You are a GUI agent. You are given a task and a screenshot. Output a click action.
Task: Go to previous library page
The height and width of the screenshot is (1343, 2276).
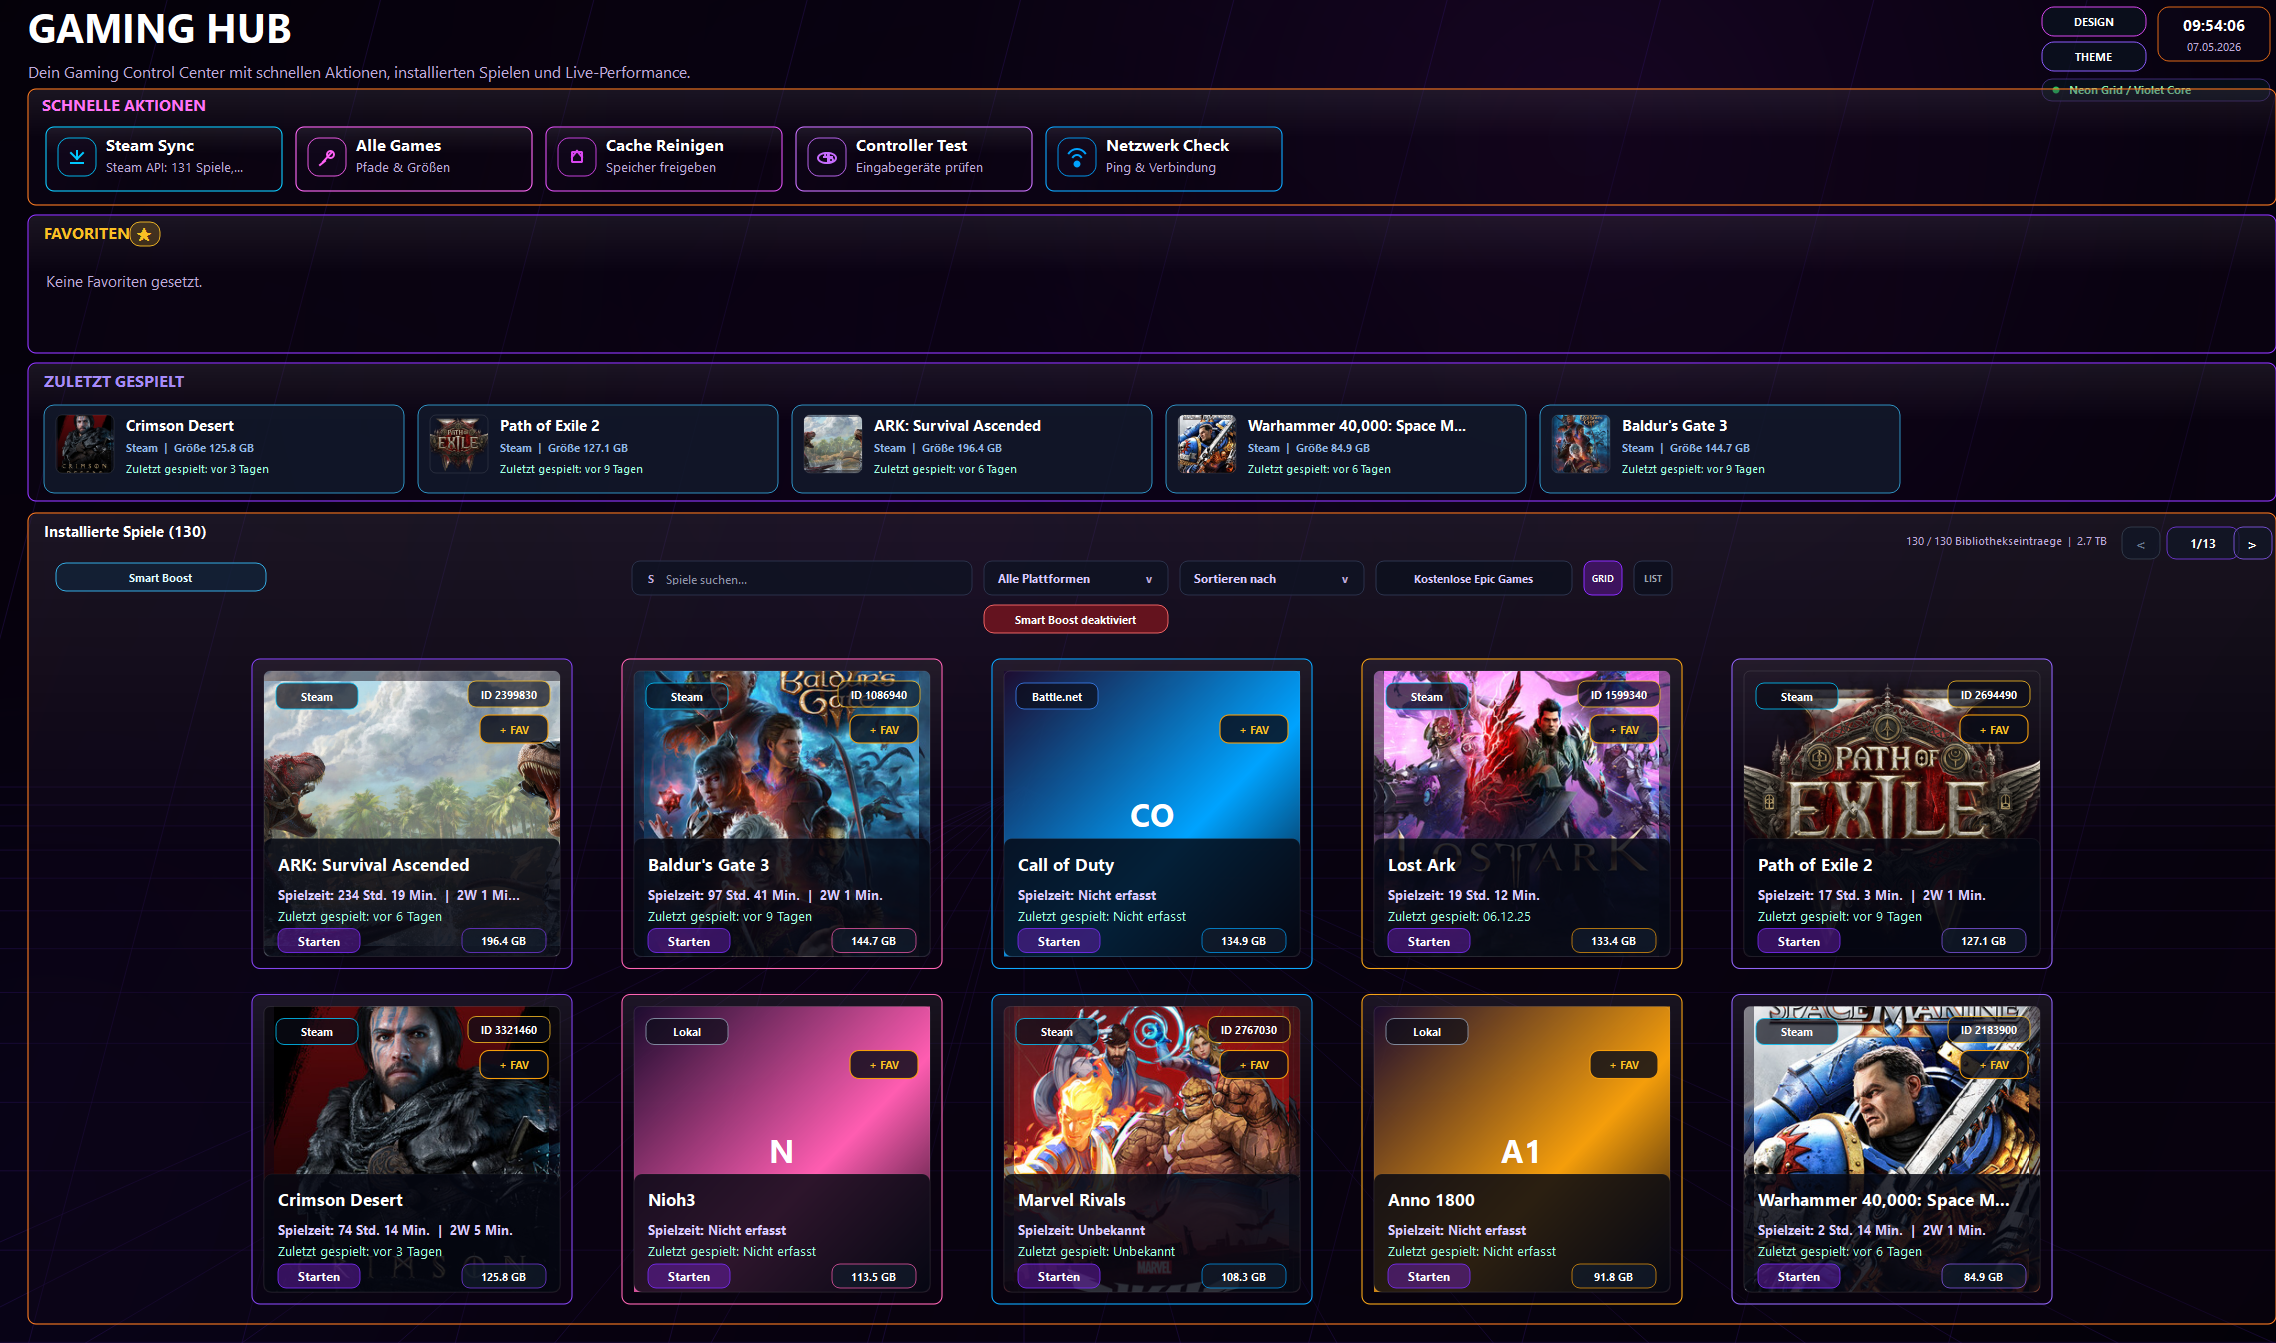(2141, 544)
